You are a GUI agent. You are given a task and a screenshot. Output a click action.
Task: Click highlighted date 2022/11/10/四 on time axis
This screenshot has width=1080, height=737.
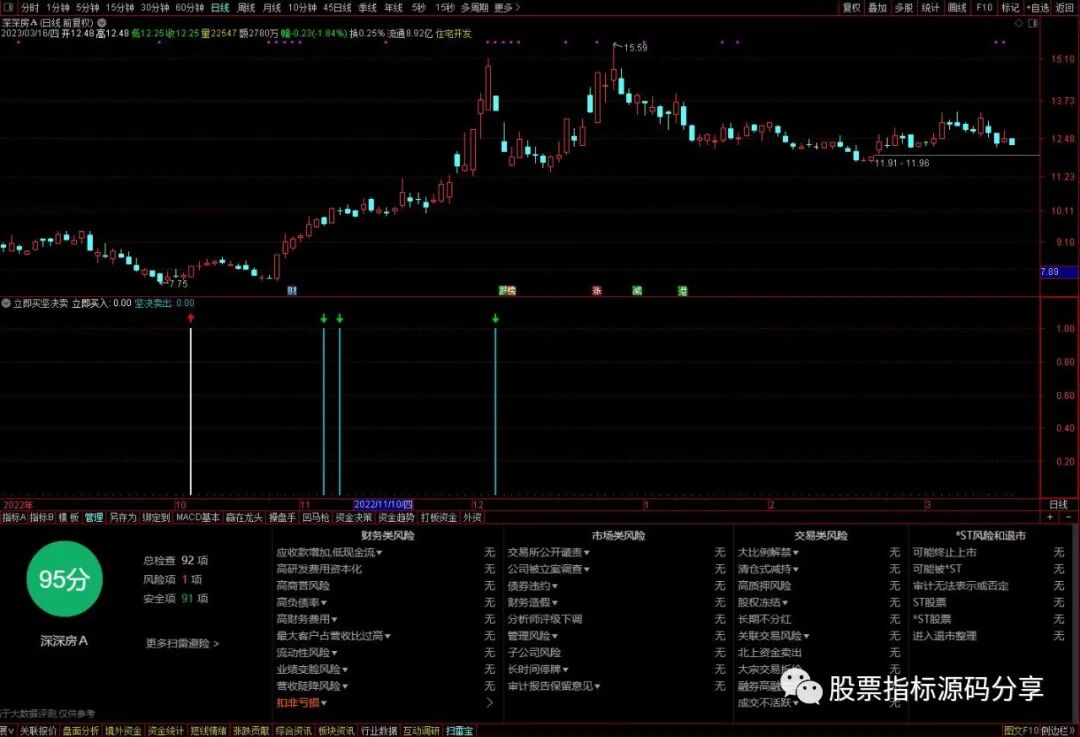pos(383,505)
